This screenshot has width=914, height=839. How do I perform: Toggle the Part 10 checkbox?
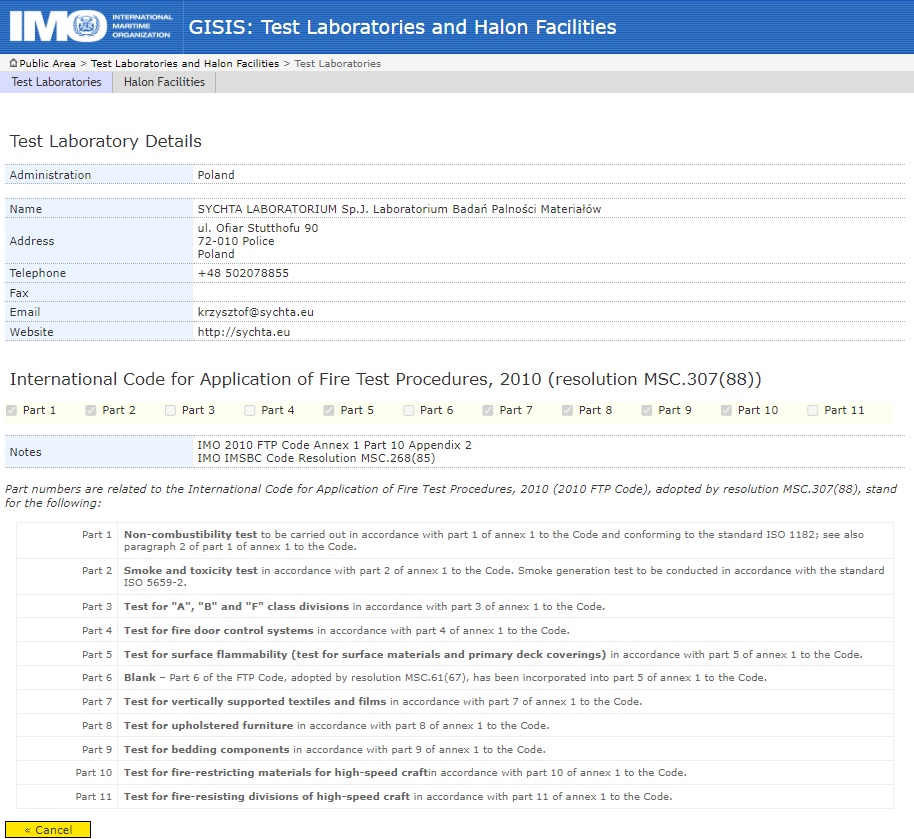726,410
